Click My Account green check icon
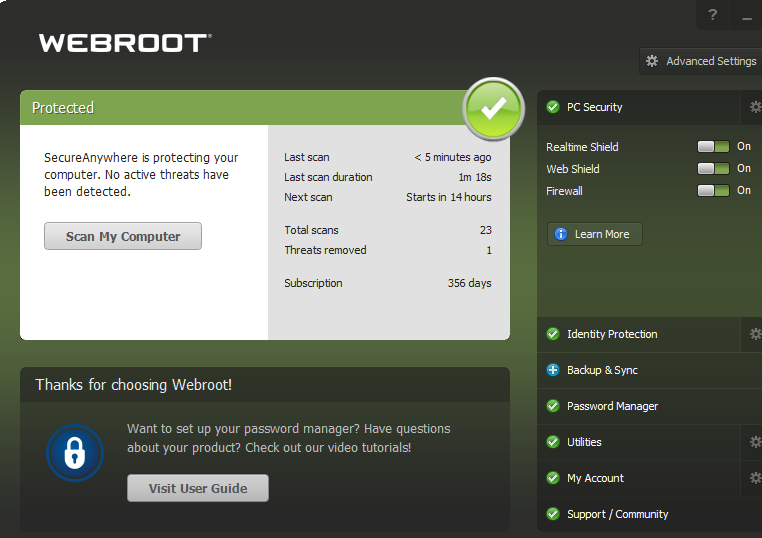The width and height of the screenshot is (762, 538). tap(553, 478)
